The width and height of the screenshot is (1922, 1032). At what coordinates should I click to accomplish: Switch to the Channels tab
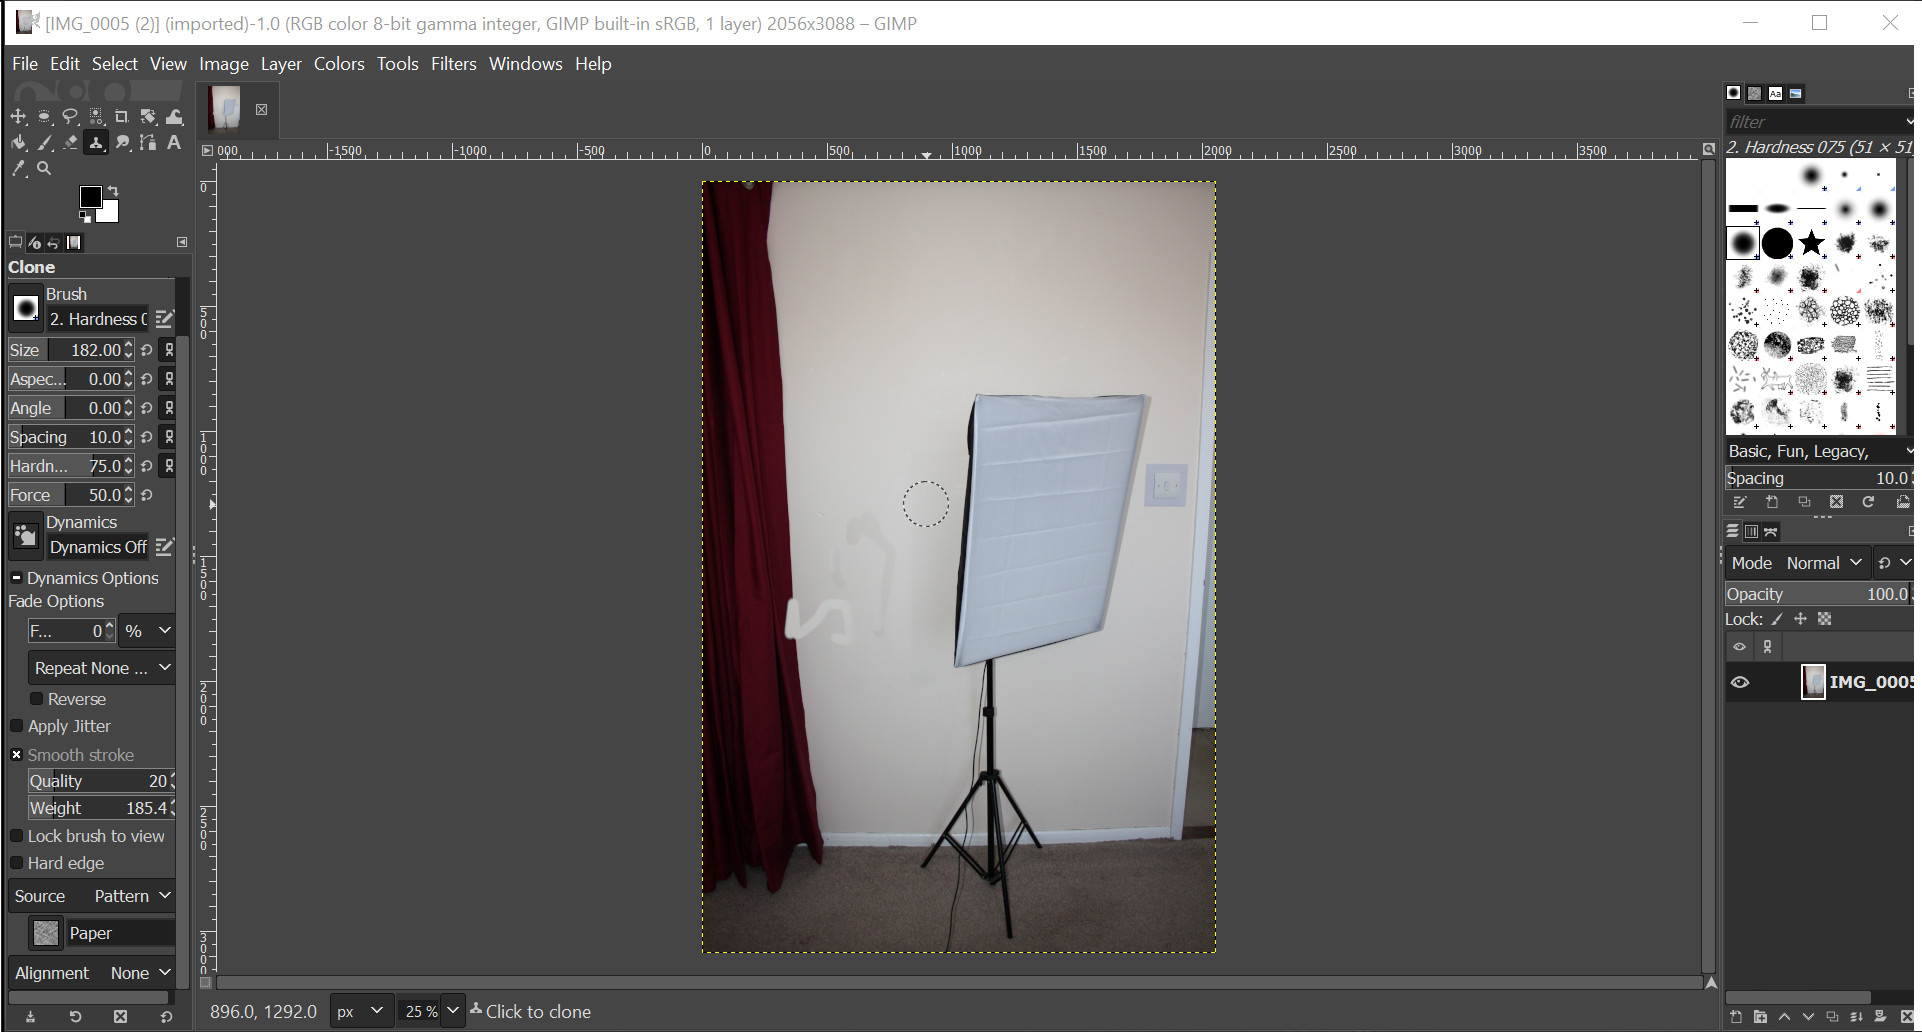[1752, 532]
